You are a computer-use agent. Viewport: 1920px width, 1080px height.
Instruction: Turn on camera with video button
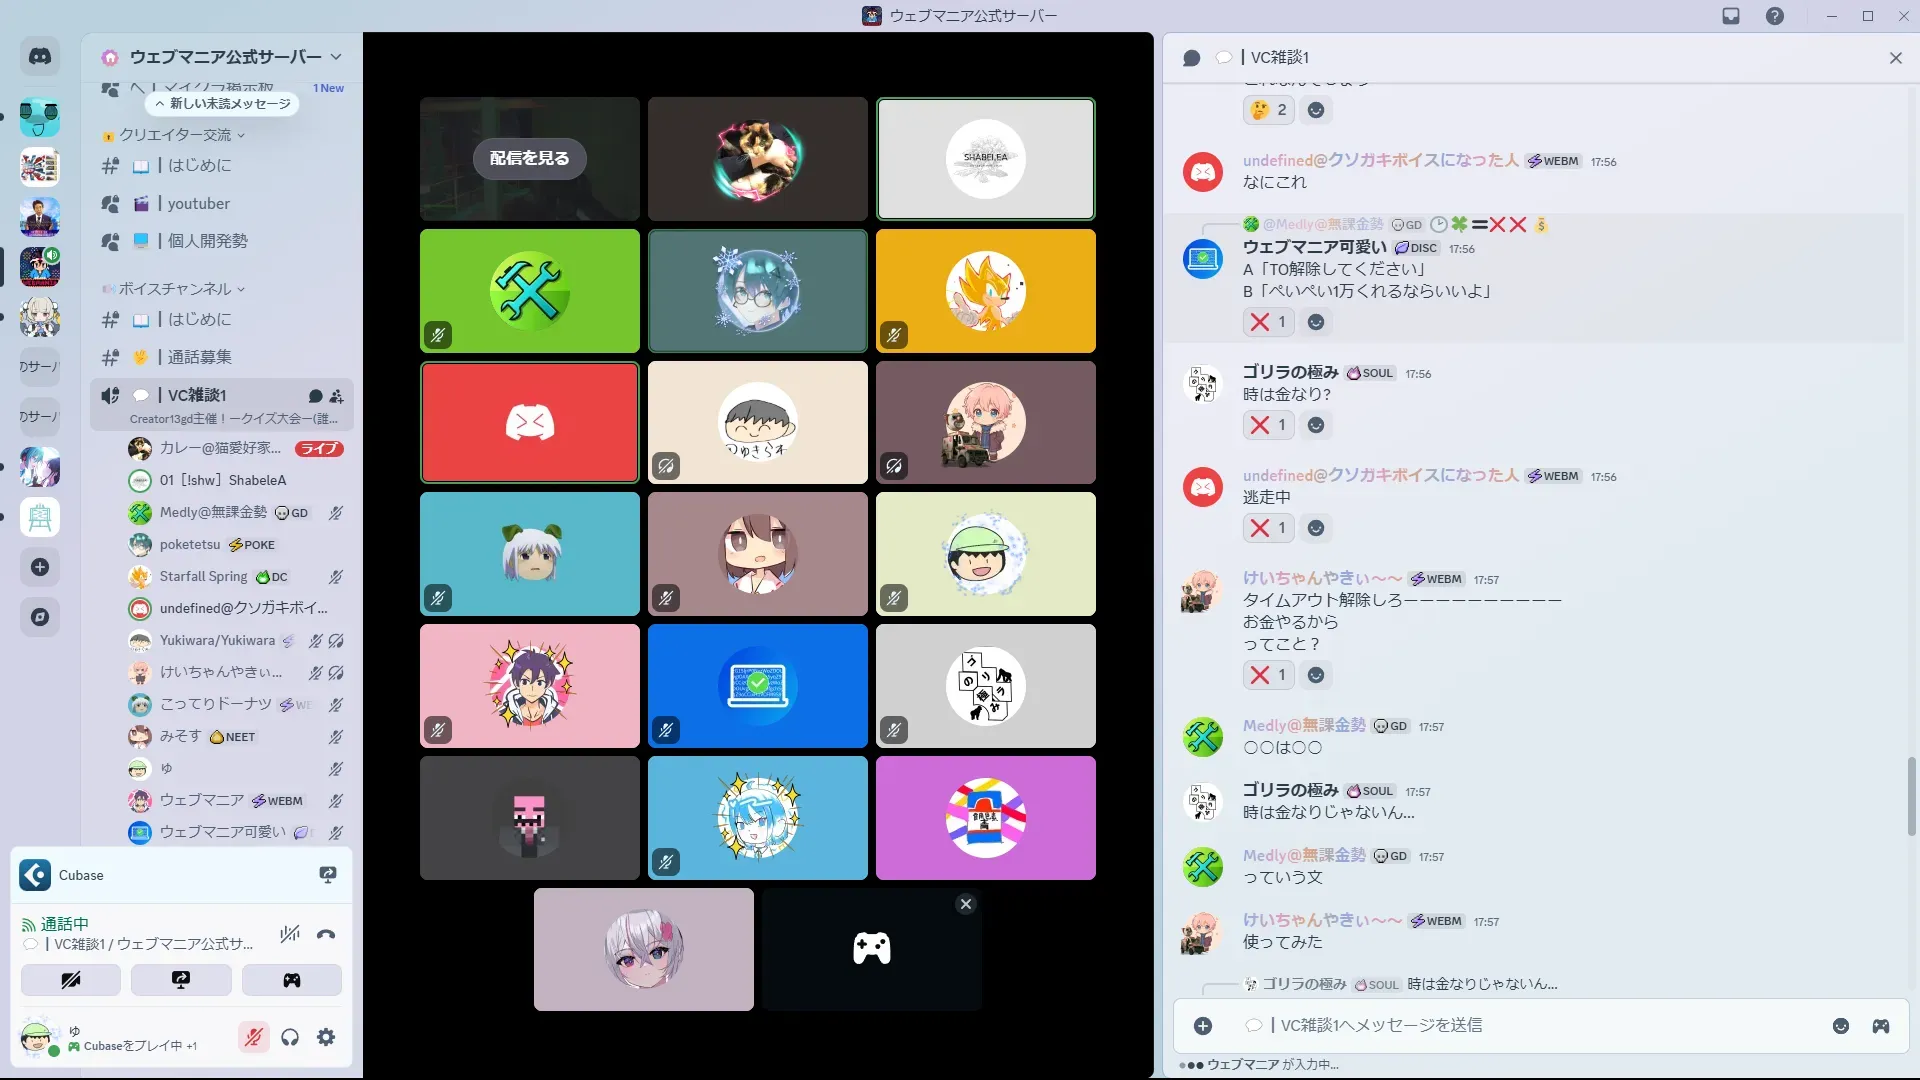click(x=71, y=980)
